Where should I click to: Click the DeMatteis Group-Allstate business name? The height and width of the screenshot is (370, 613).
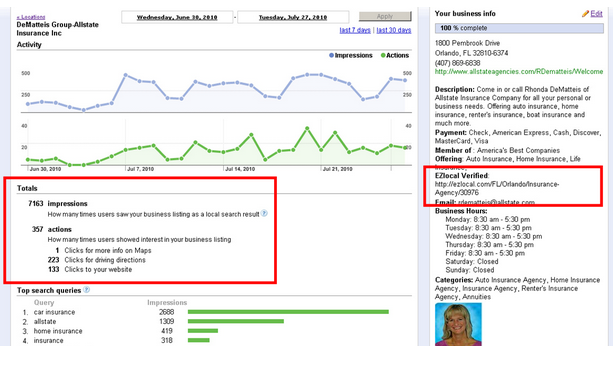57,29
